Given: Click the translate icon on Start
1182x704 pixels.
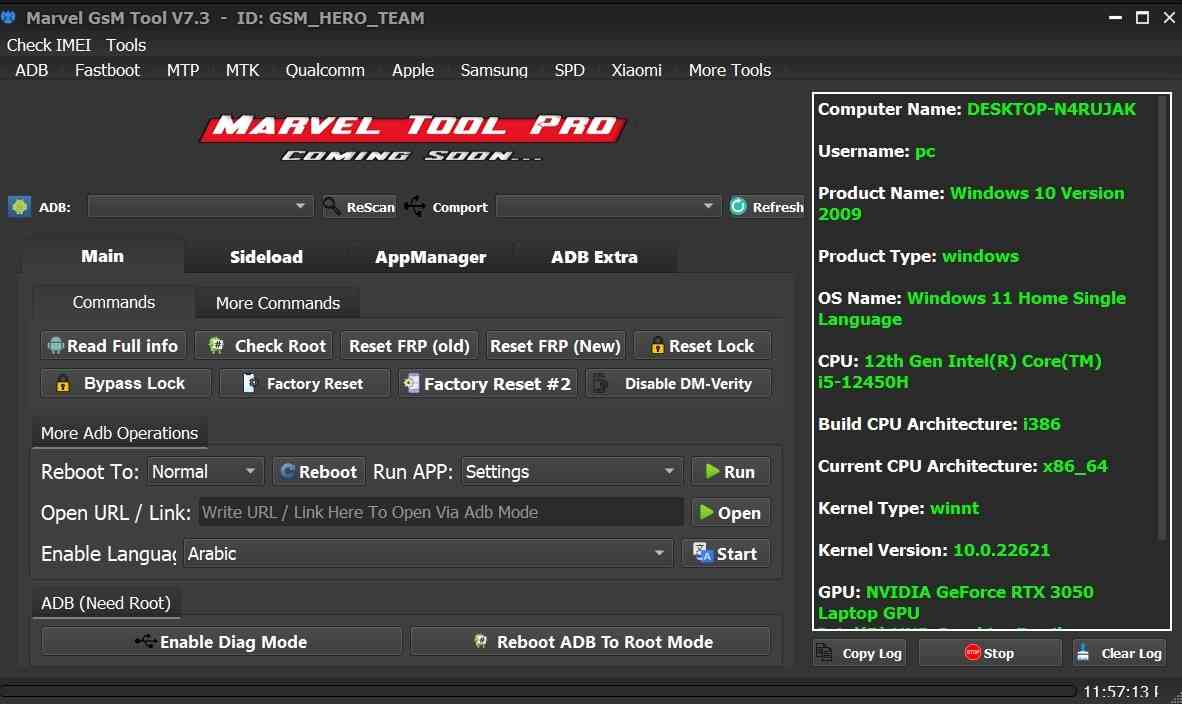Looking at the screenshot, I should (703, 552).
